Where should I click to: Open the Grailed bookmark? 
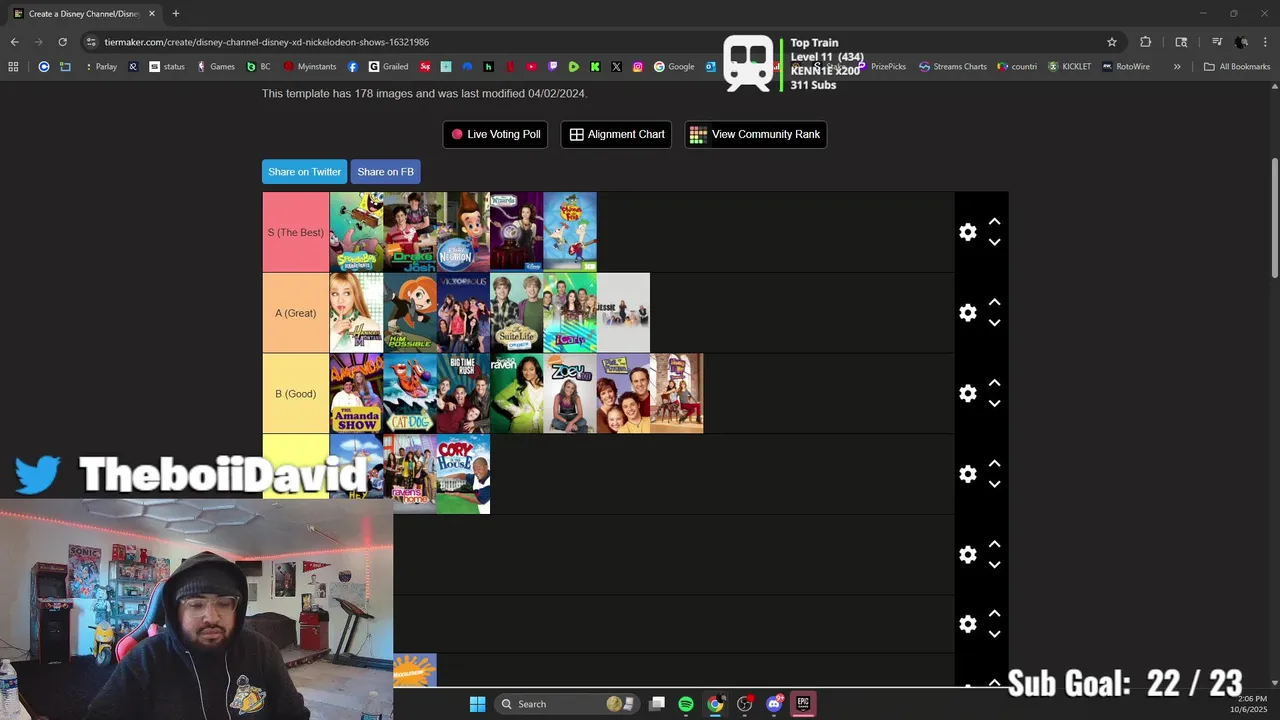tap(389, 67)
